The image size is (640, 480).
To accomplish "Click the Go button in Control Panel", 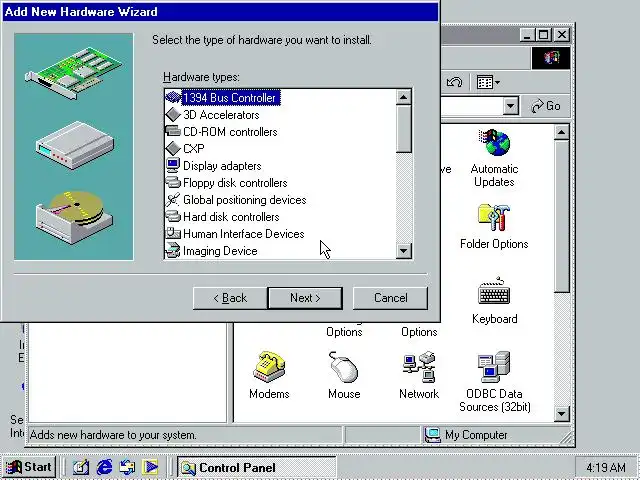I will tap(545, 106).
